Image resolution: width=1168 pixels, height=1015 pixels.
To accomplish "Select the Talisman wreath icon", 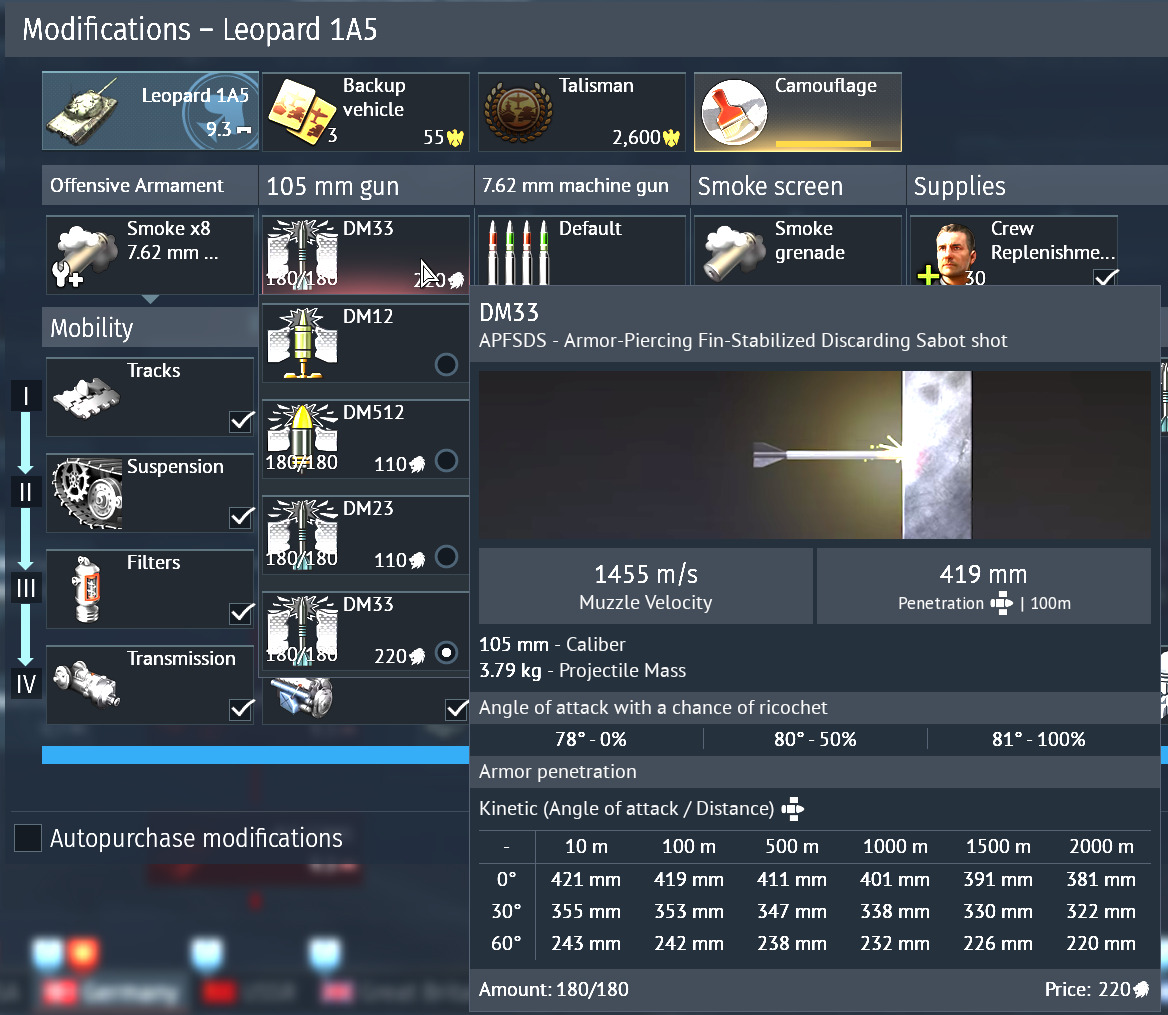I will (517, 111).
